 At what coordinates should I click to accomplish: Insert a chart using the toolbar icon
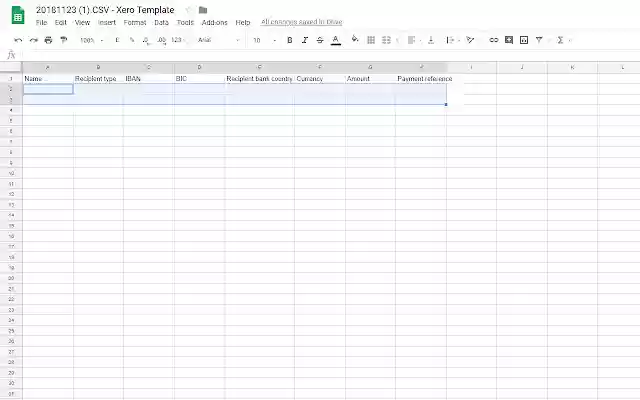pyautogui.click(x=524, y=40)
